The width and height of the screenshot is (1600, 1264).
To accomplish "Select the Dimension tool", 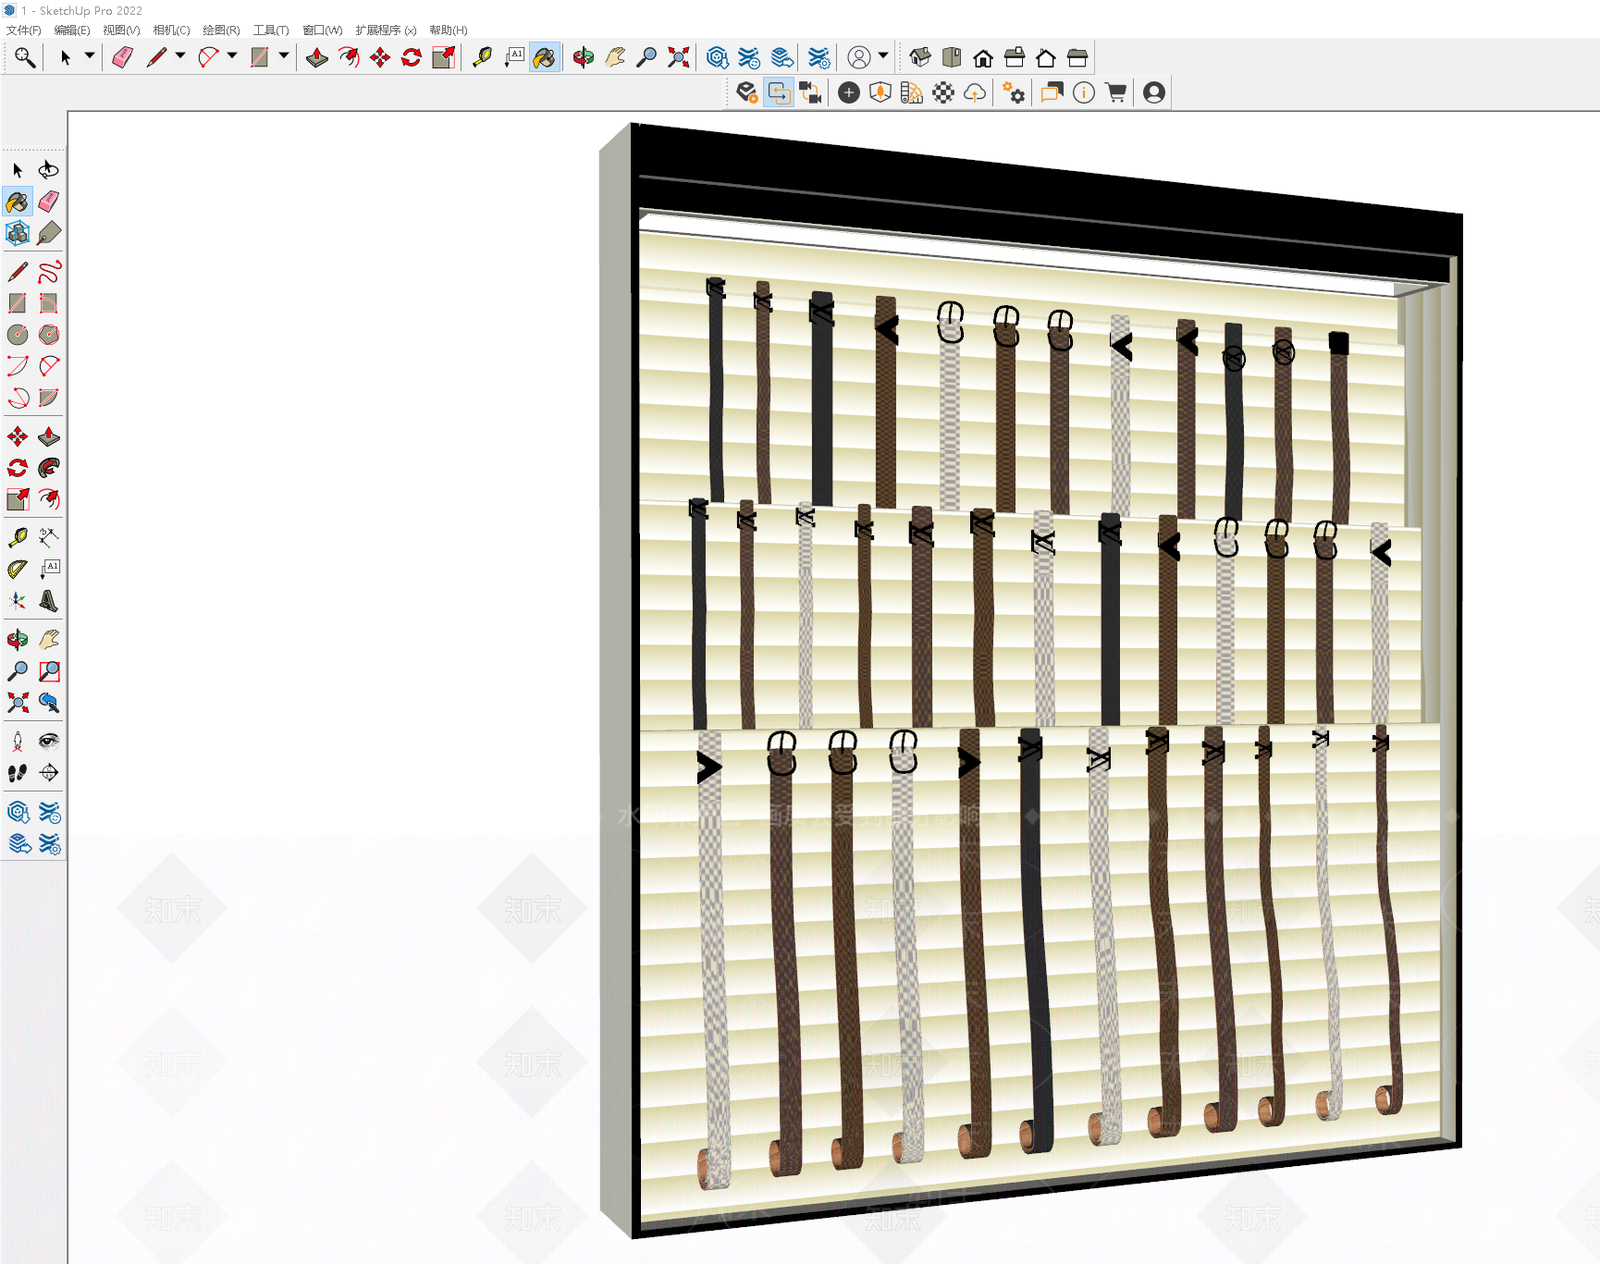I will (x=49, y=538).
